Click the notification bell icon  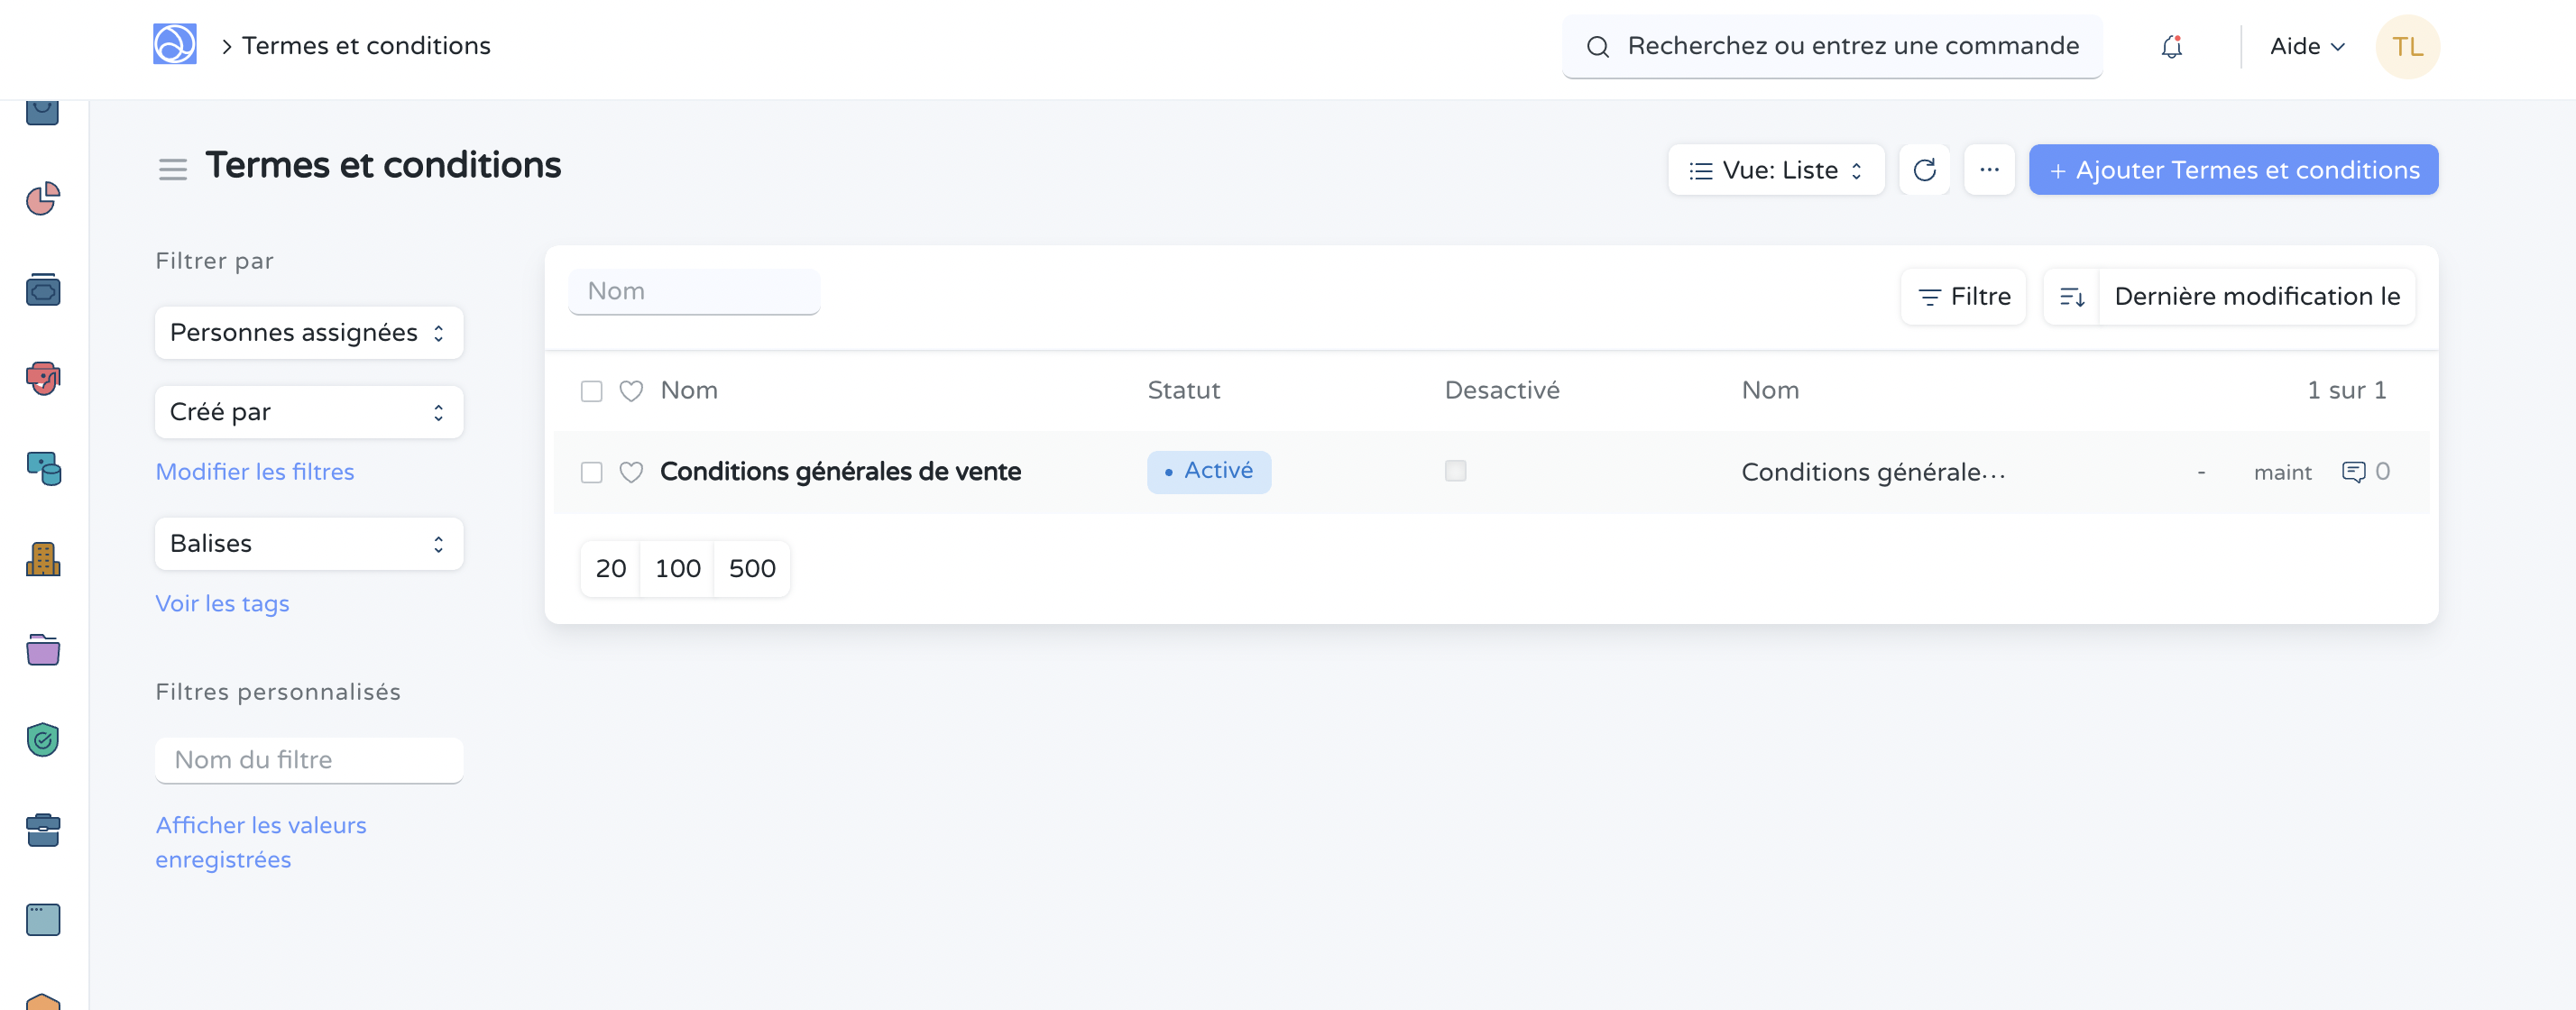click(x=2171, y=46)
